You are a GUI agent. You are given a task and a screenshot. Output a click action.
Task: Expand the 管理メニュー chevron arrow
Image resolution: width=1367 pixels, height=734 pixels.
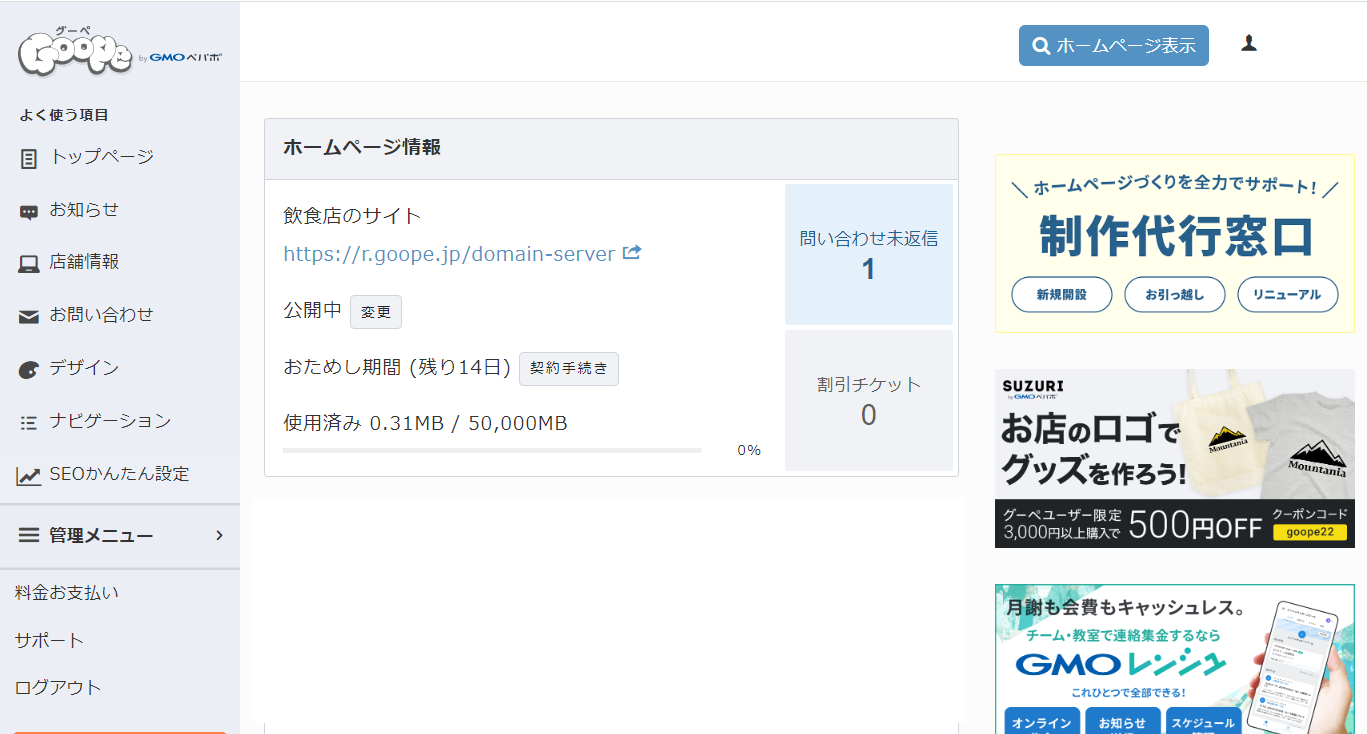point(219,536)
